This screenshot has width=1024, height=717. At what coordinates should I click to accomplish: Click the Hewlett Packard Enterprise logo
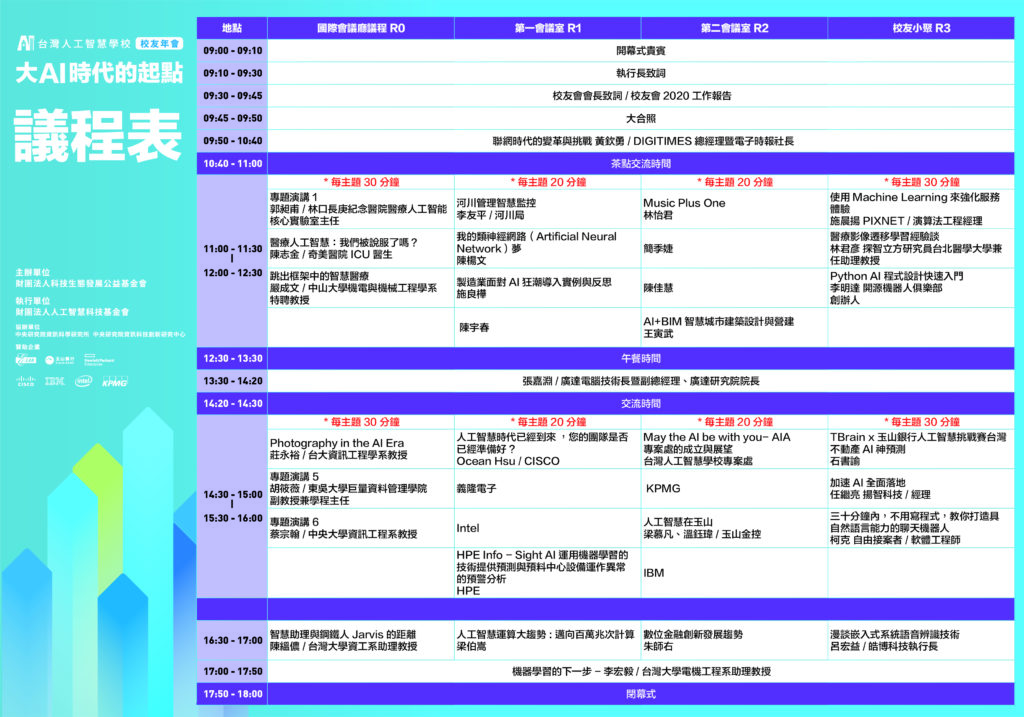point(100,360)
